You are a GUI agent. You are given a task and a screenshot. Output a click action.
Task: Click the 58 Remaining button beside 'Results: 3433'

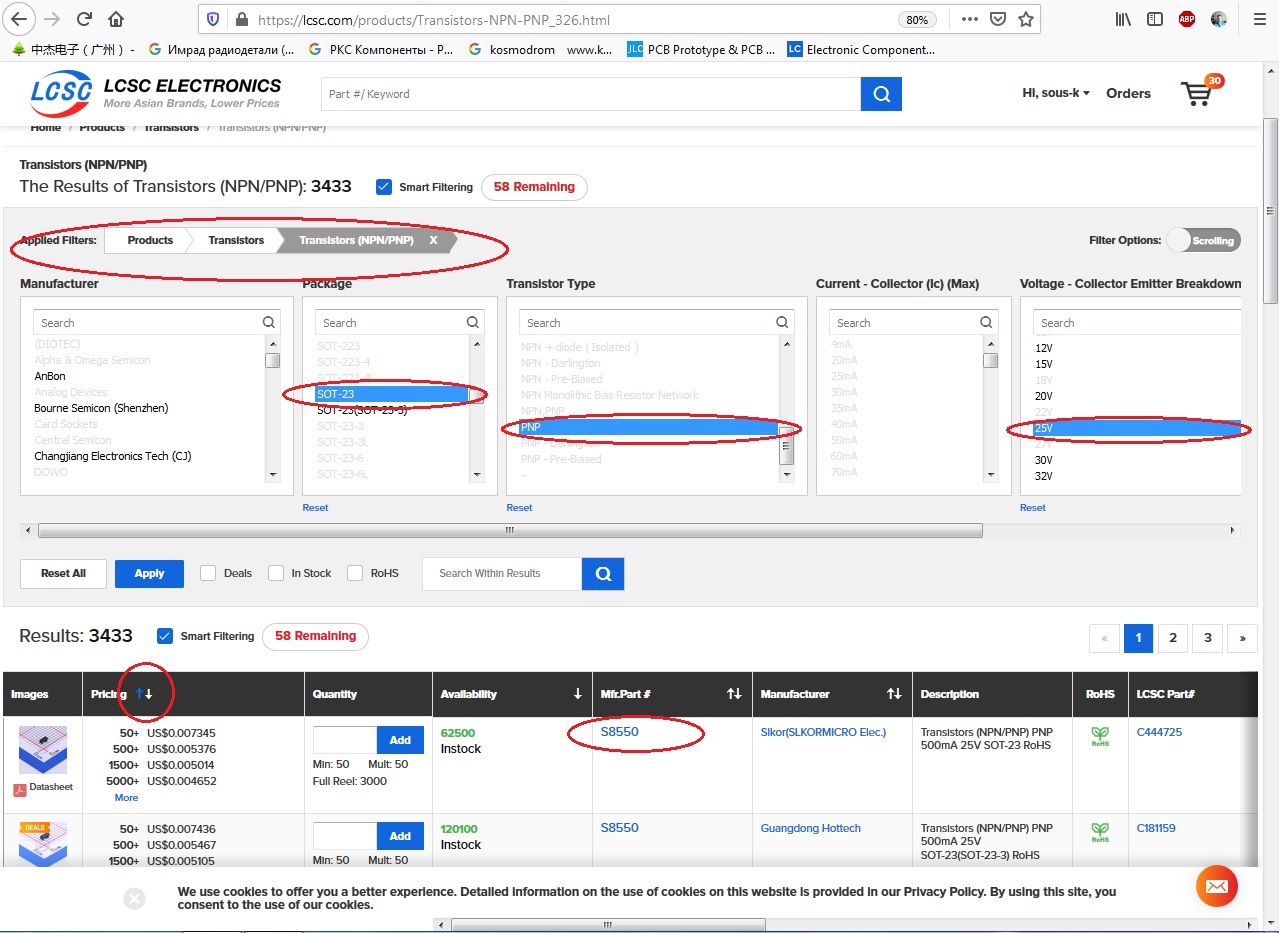point(315,636)
